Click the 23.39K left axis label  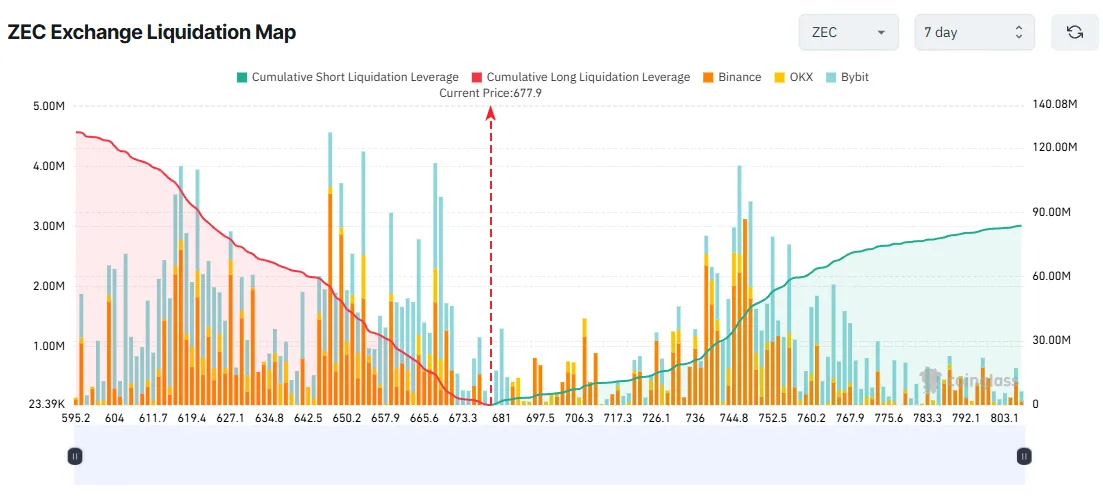[47, 405]
